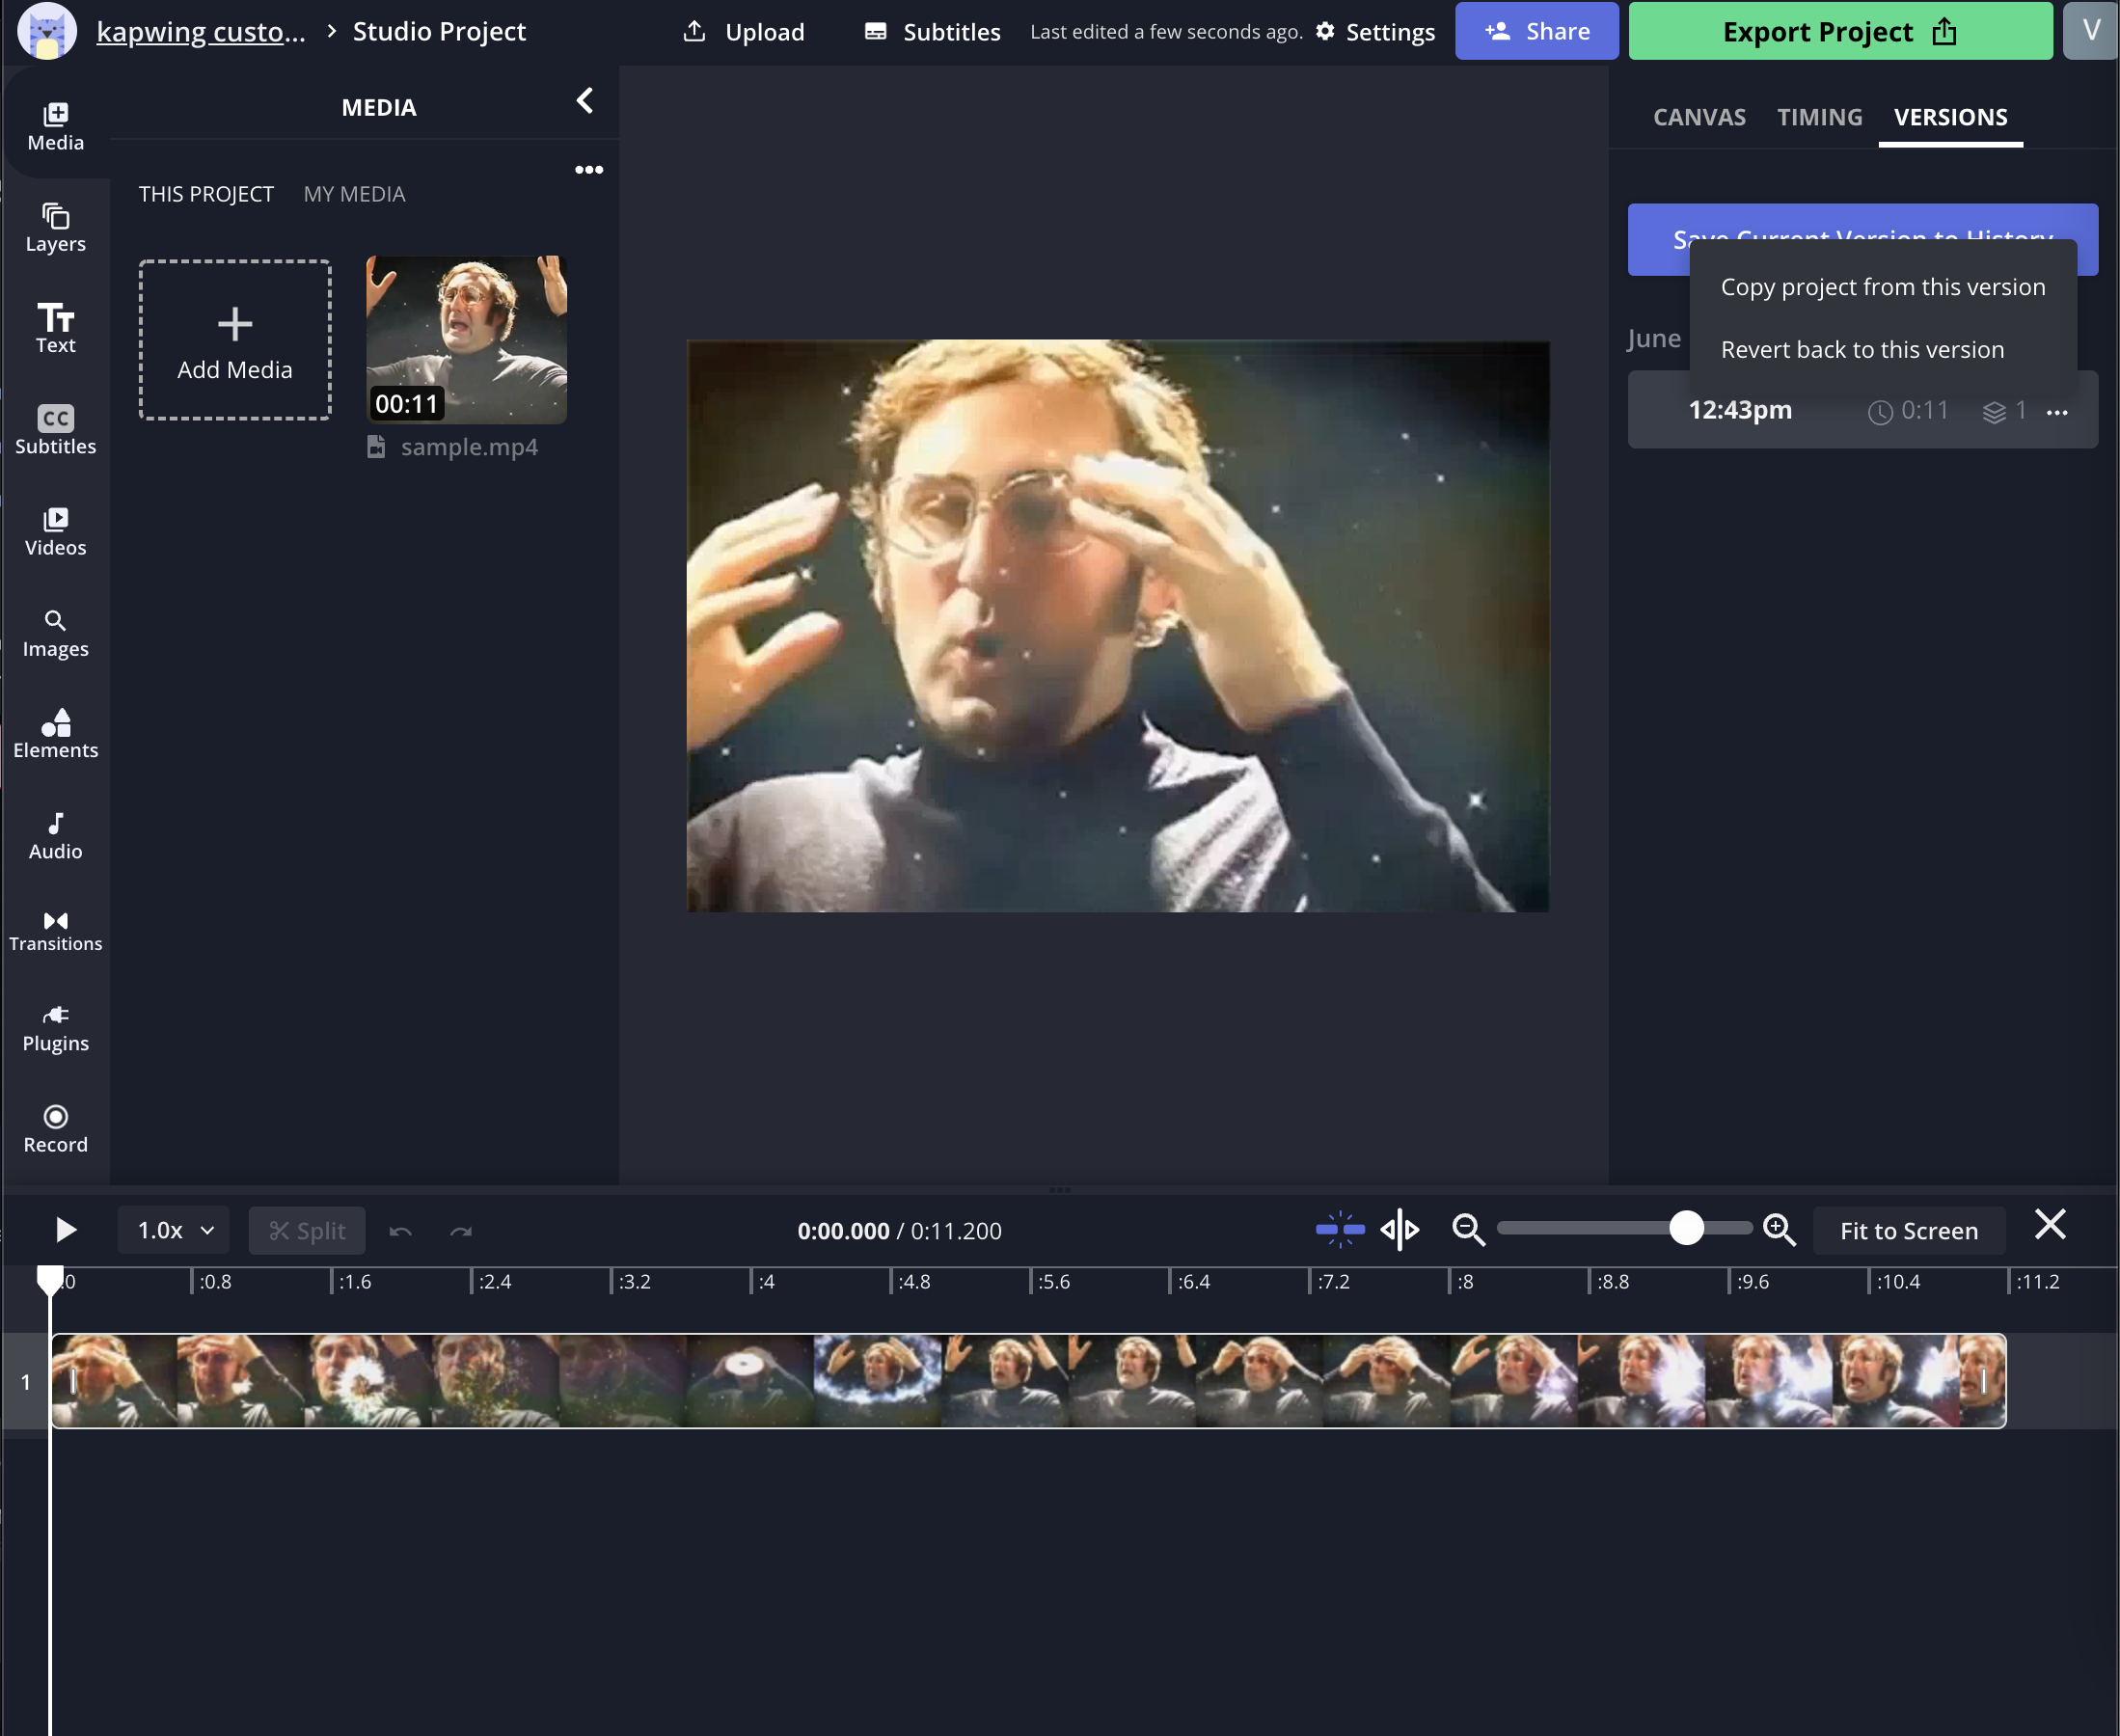Open the Text tool panel
Screen dimensions: 2120x1736
point(55,328)
